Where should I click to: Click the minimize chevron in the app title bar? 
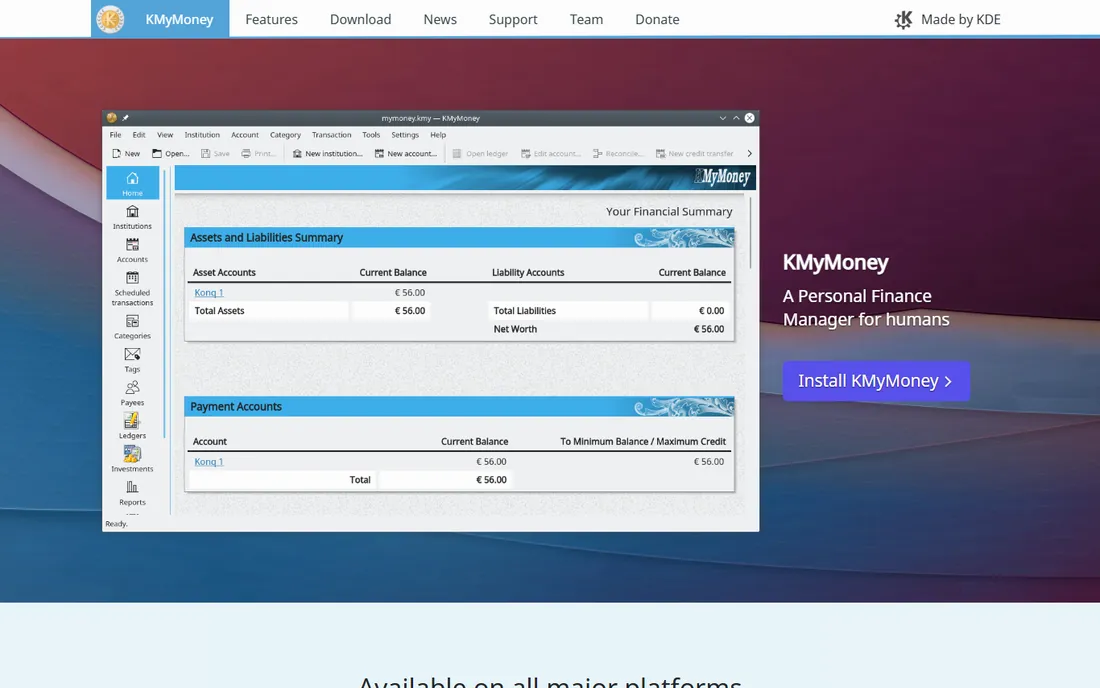click(x=723, y=118)
